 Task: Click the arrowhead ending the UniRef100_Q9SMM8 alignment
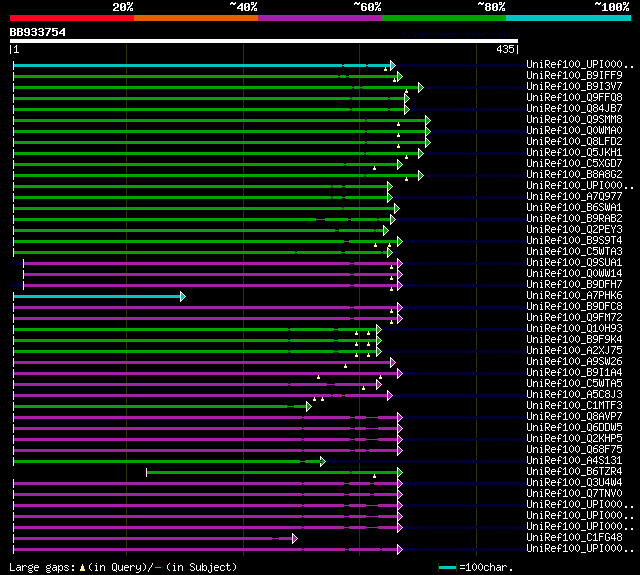[x=427, y=120]
